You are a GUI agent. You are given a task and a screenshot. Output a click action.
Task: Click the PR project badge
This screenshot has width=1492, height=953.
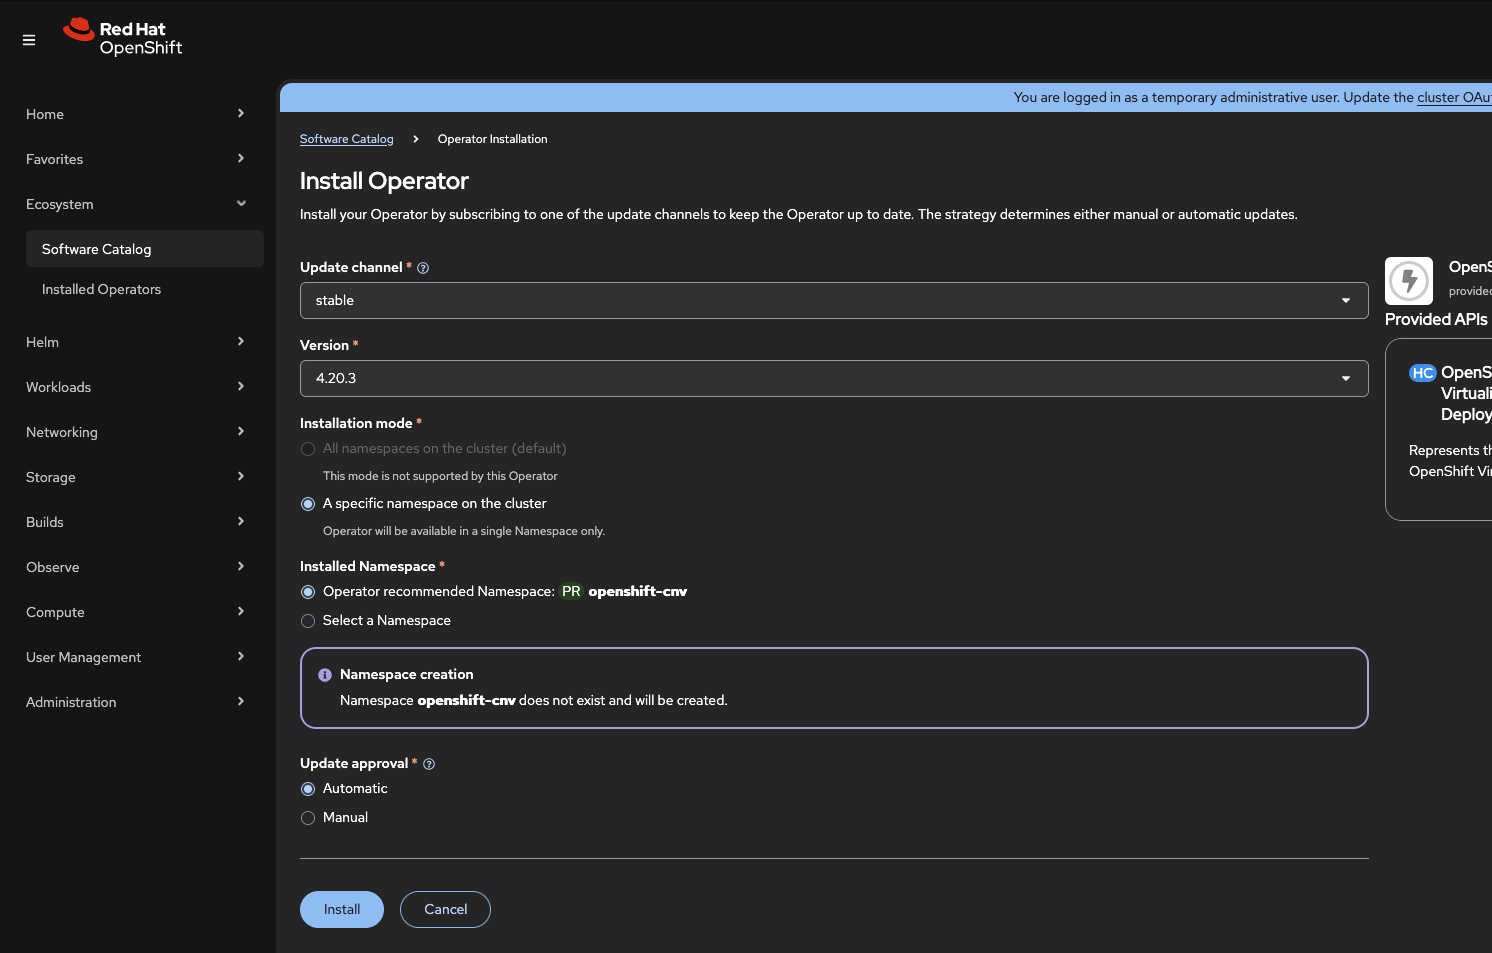click(571, 592)
